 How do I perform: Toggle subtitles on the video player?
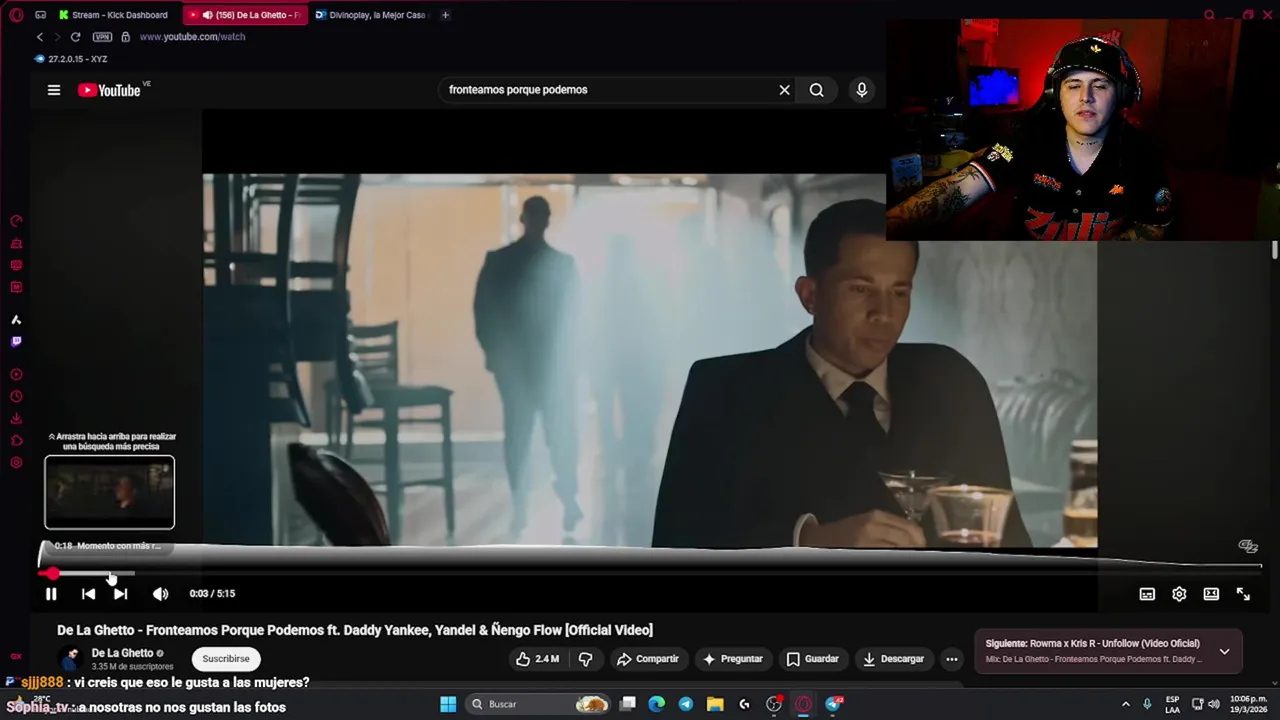pyautogui.click(x=1147, y=594)
